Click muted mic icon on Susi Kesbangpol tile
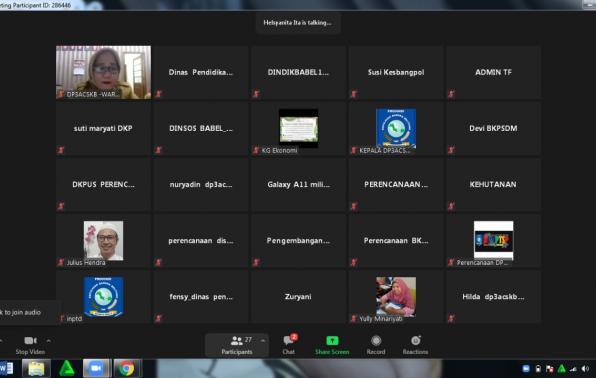The image size is (596, 378). click(354, 94)
